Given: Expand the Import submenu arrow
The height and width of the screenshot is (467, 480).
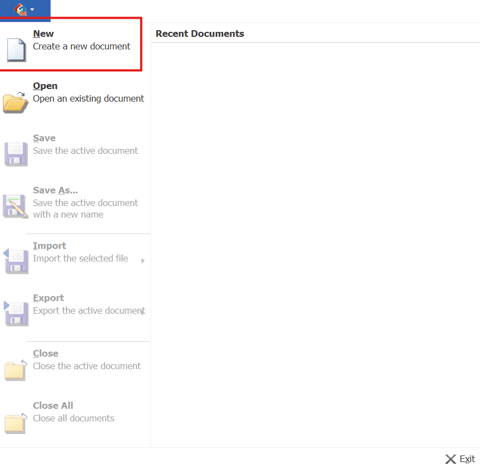Looking at the screenshot, I should [143, 261].
